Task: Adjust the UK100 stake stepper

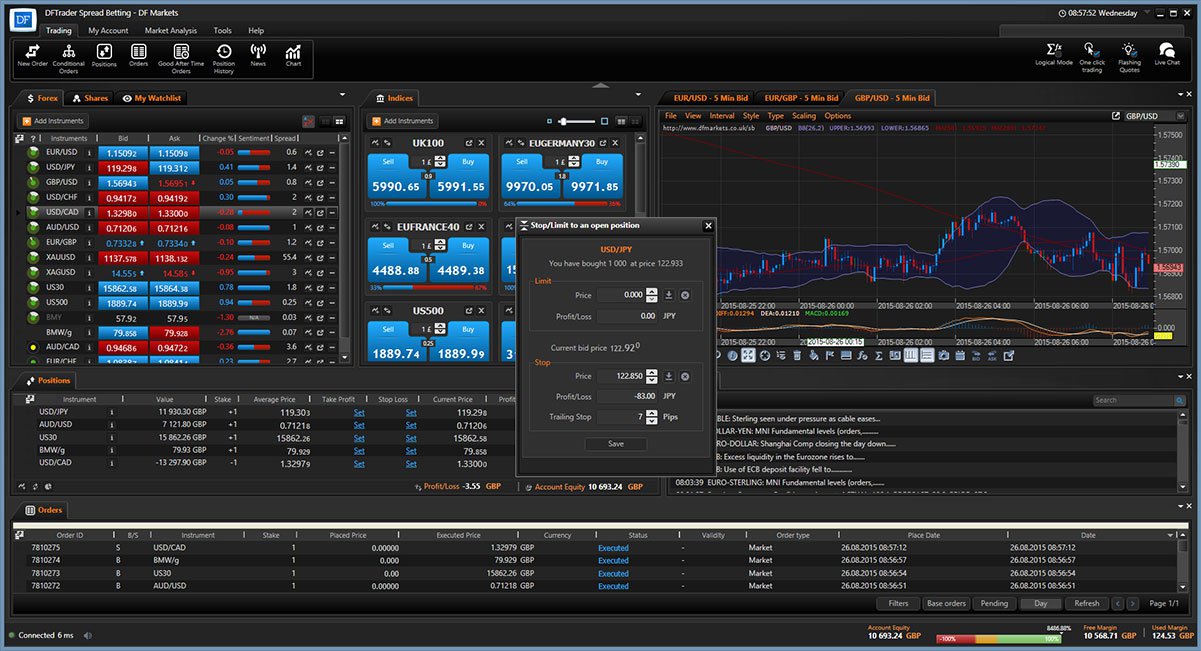Action: [438, 161]
